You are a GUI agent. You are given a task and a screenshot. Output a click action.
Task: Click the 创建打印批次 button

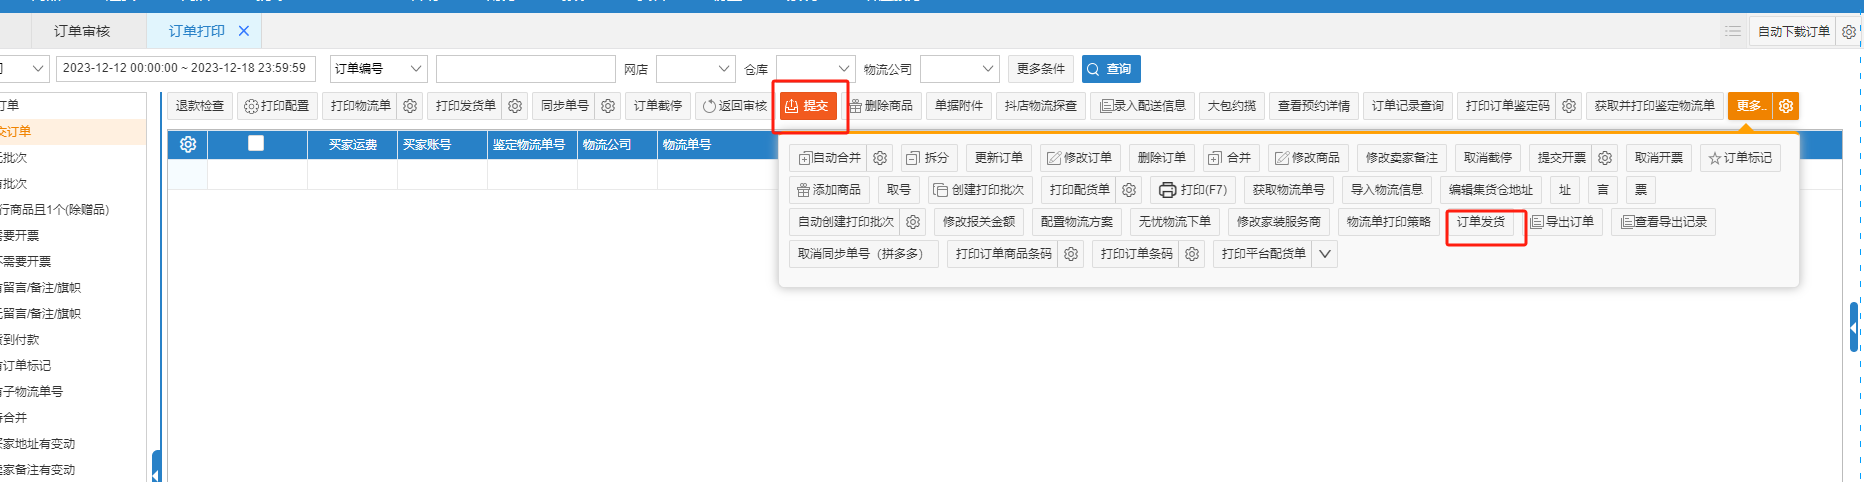(979, 190)
